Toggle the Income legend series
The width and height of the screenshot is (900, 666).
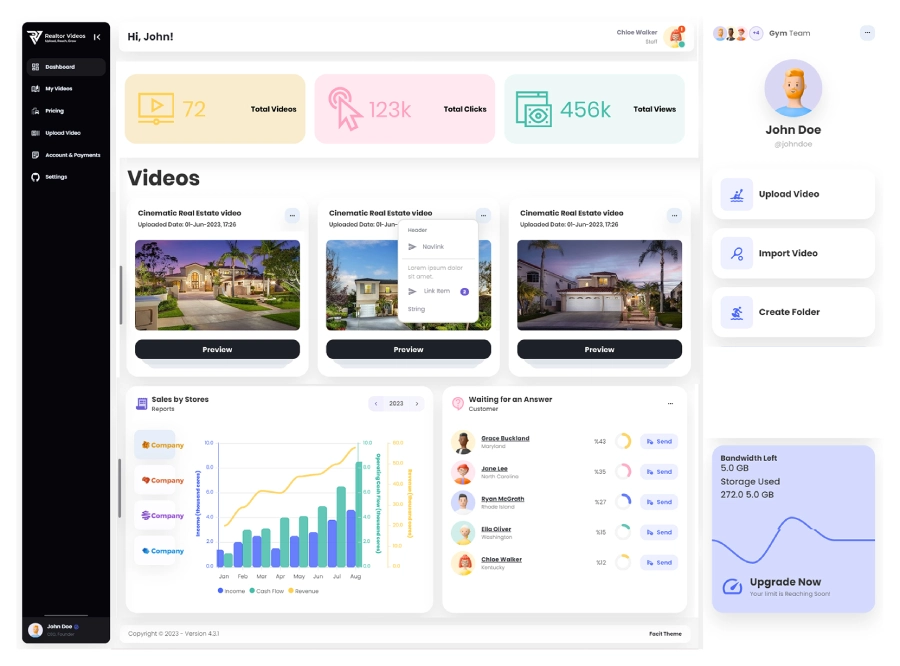[x=231, y=591]
